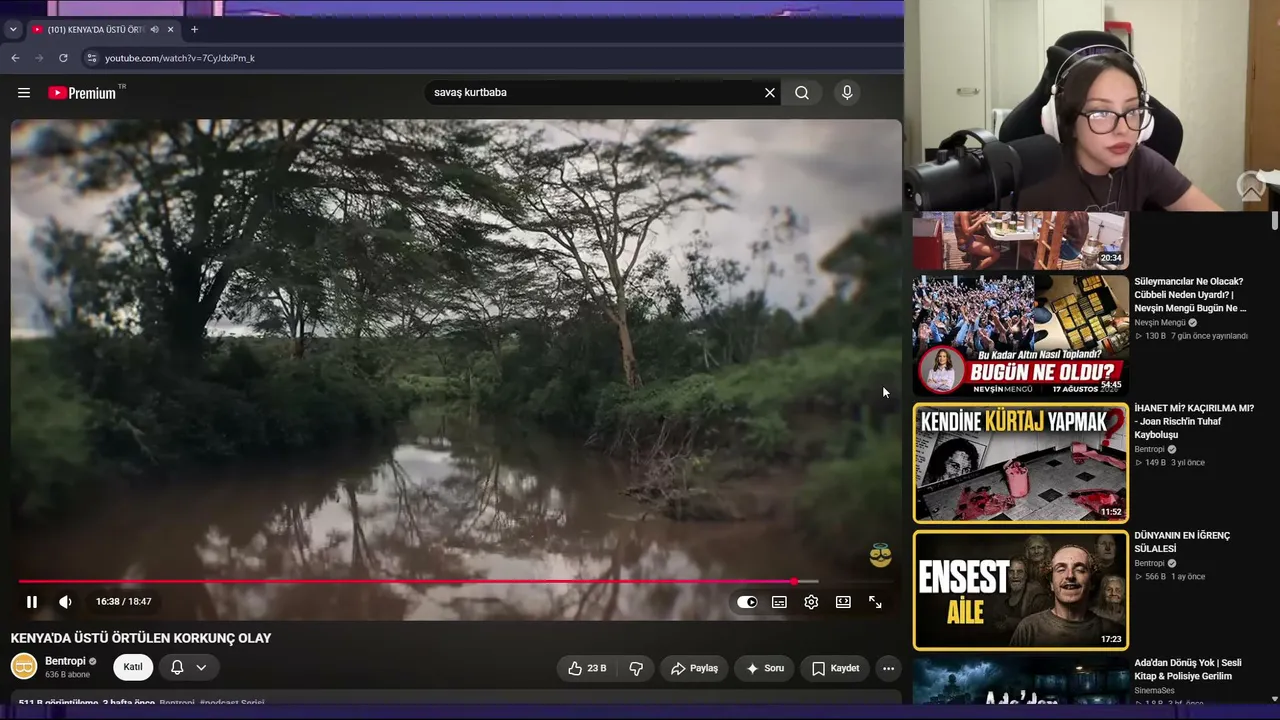Image resolution: width=1280 pixels, height=720 pixels.
Task: Reload the current page
Action: tap(63, 58)
